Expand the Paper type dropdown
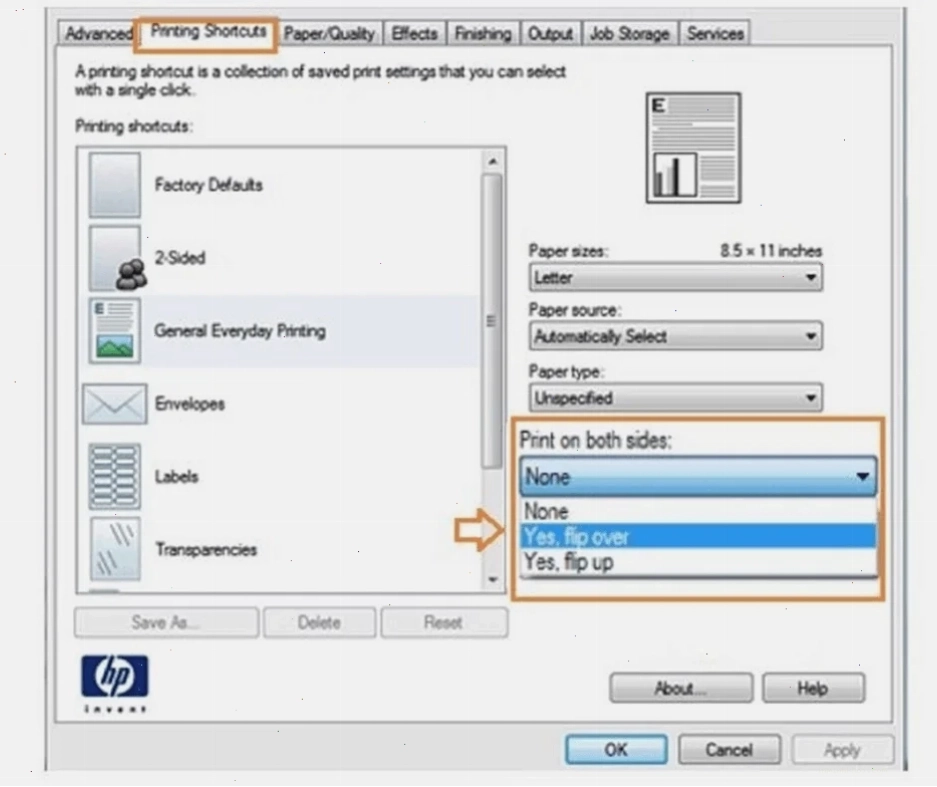 coord(675,398)
